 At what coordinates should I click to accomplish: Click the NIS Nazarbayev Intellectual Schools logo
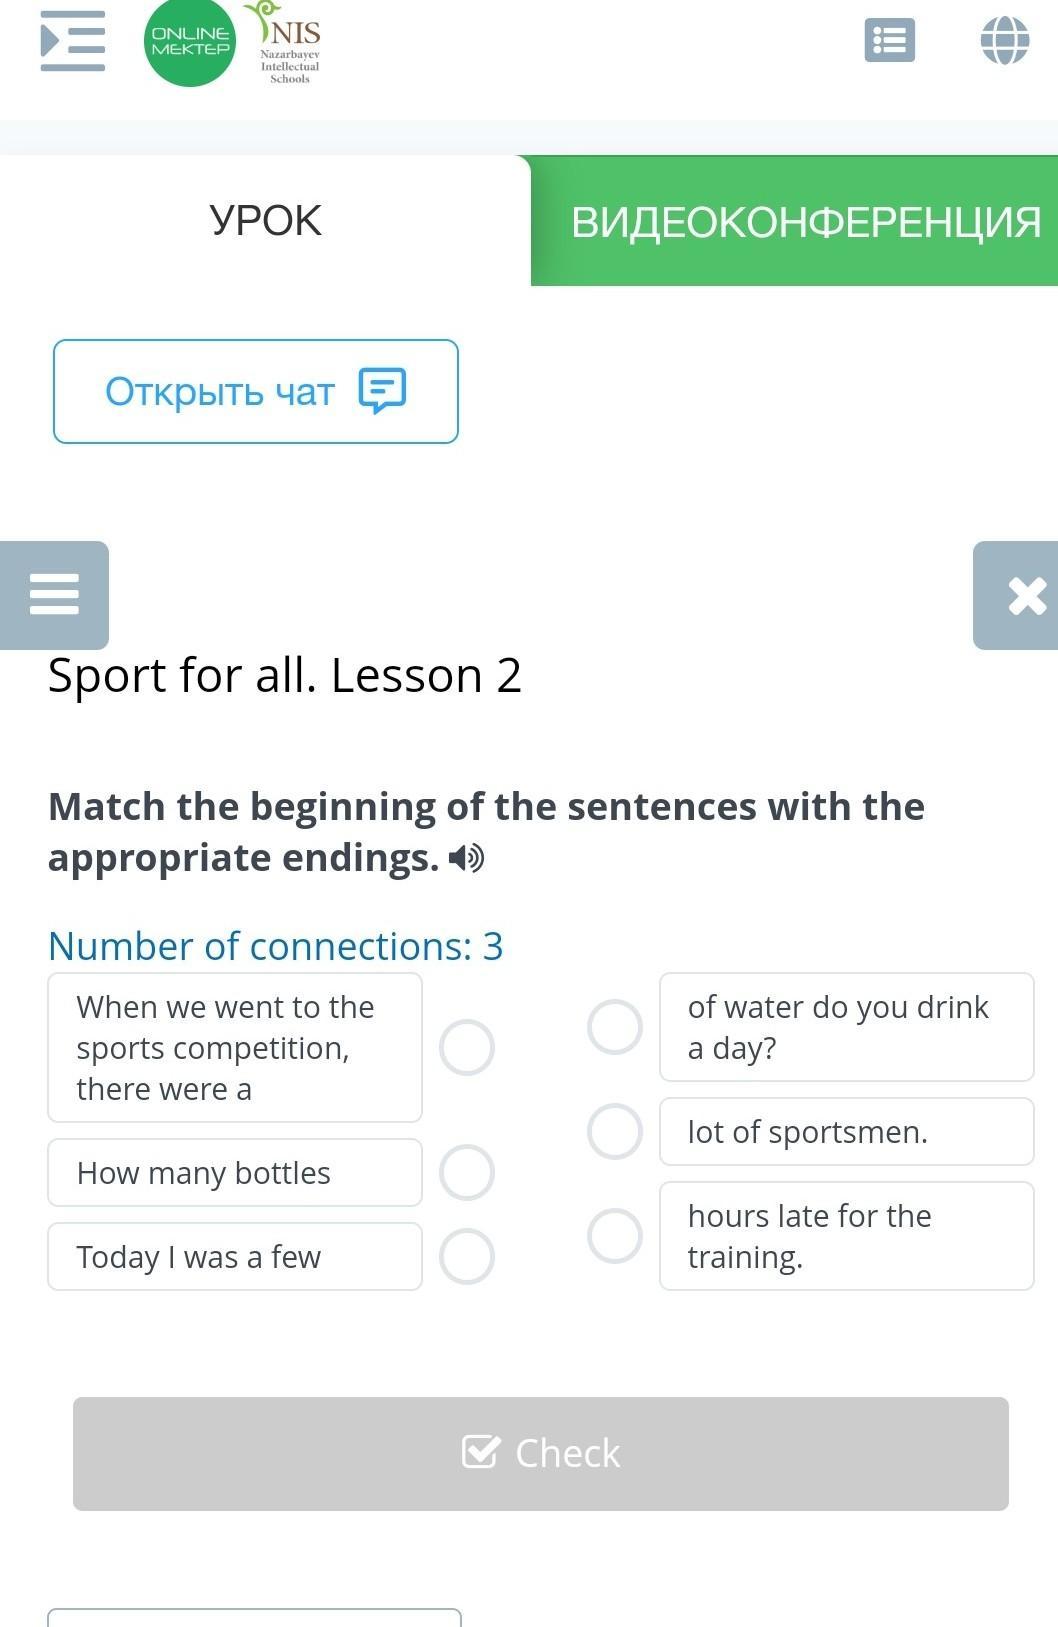point(289,44)
